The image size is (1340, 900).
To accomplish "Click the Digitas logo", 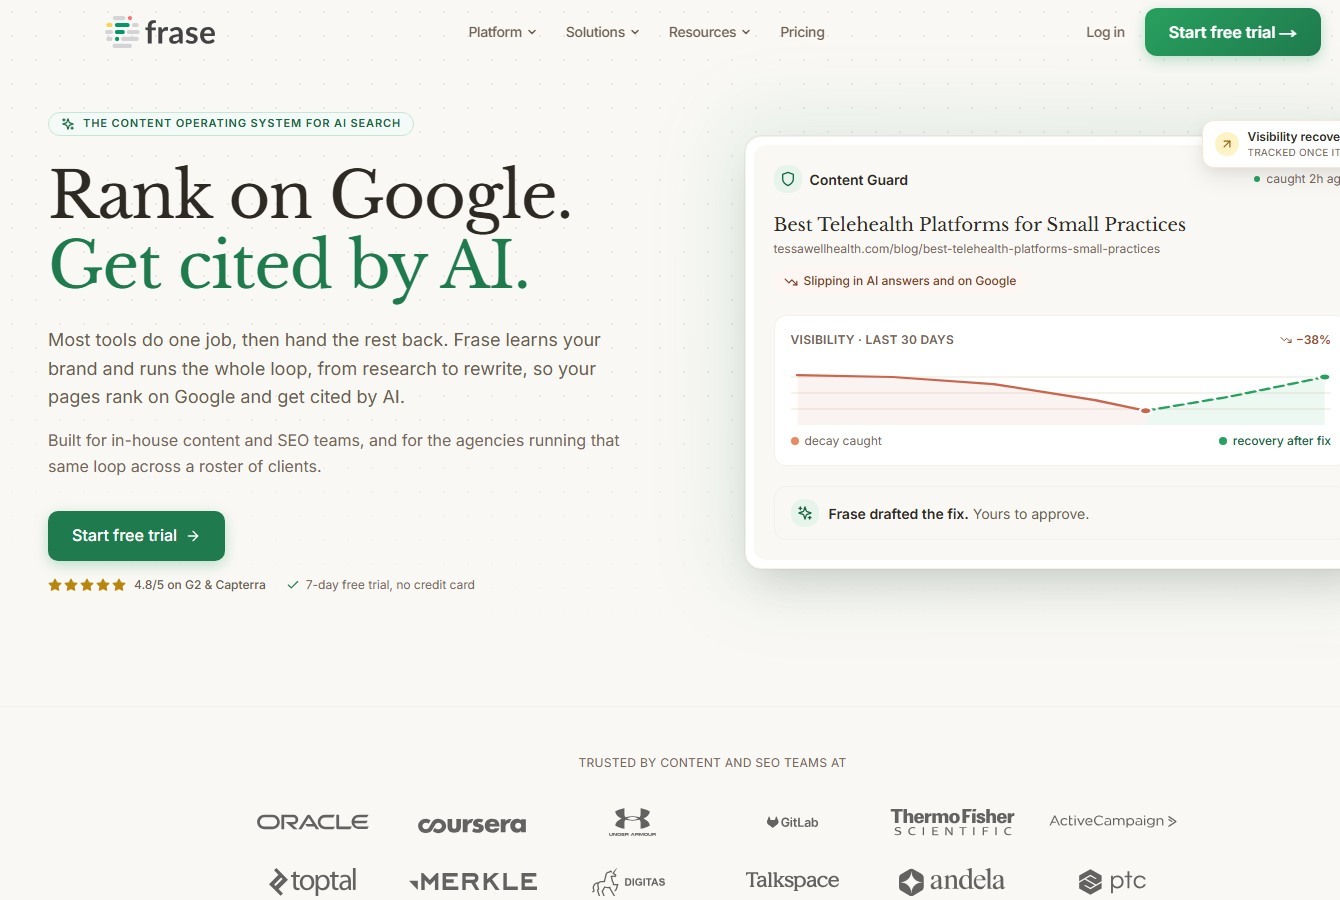I will coord(629,882).
